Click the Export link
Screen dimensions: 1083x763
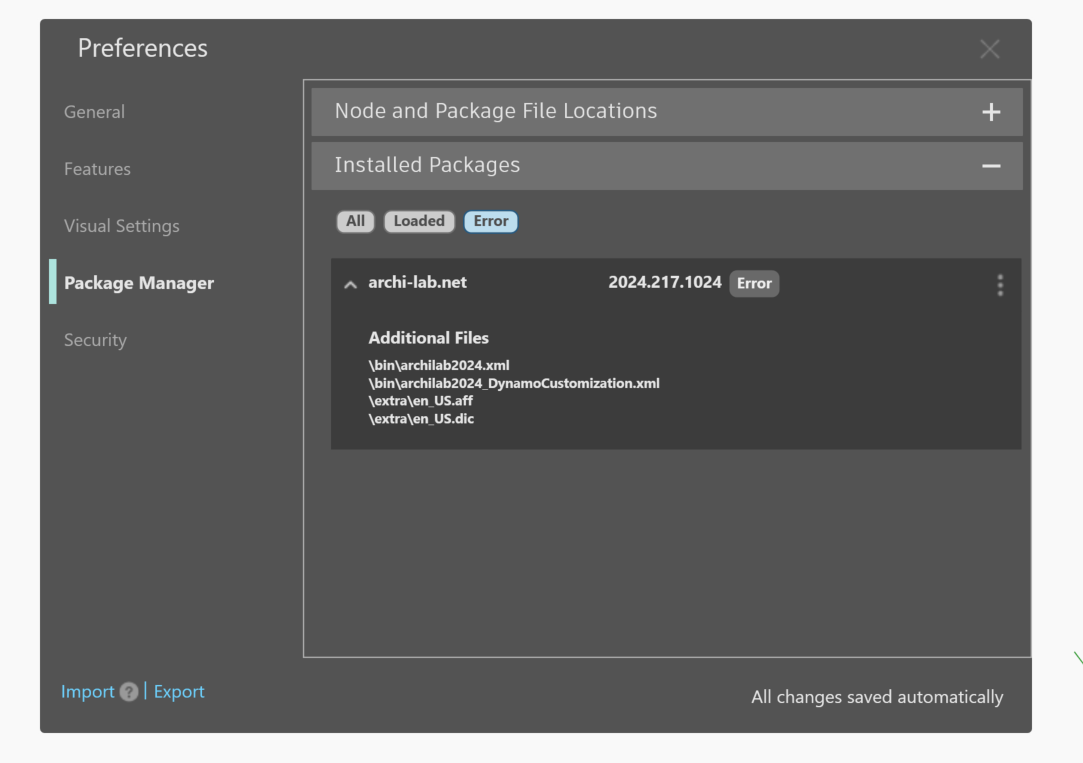tap(179, 691)
